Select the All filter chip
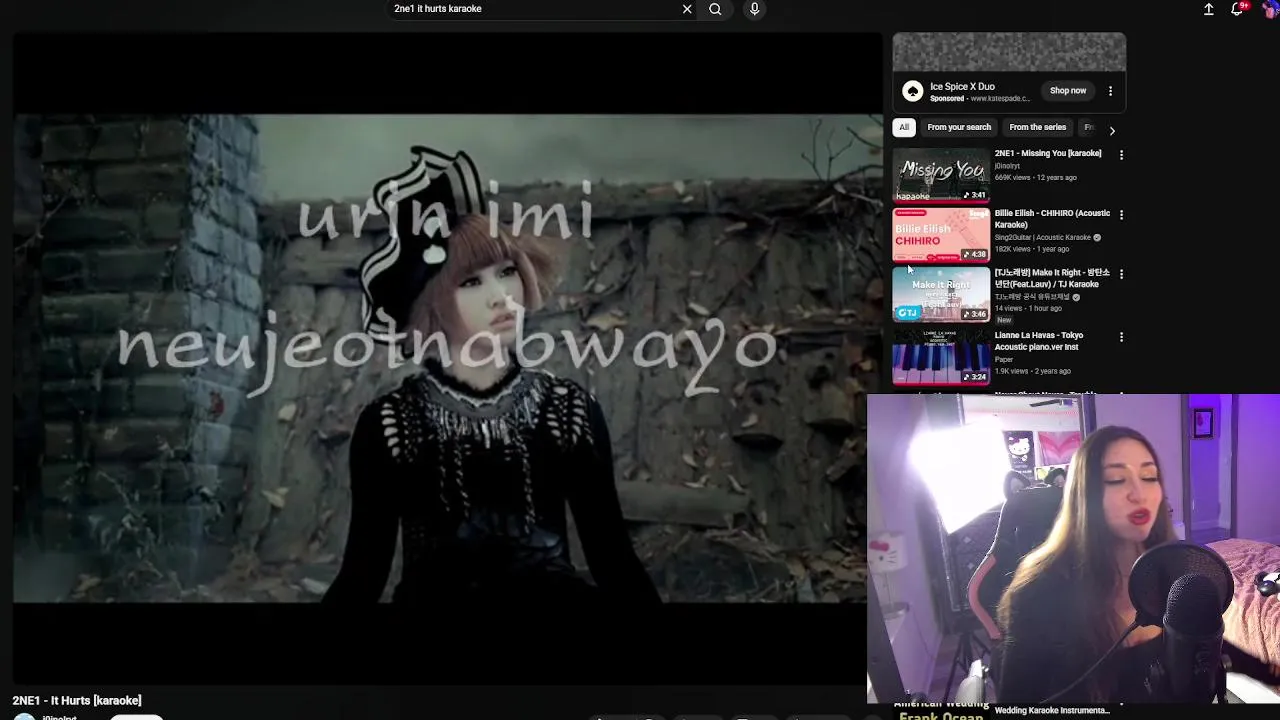This screenshot has height=720, width=1280. click(904, 127)
